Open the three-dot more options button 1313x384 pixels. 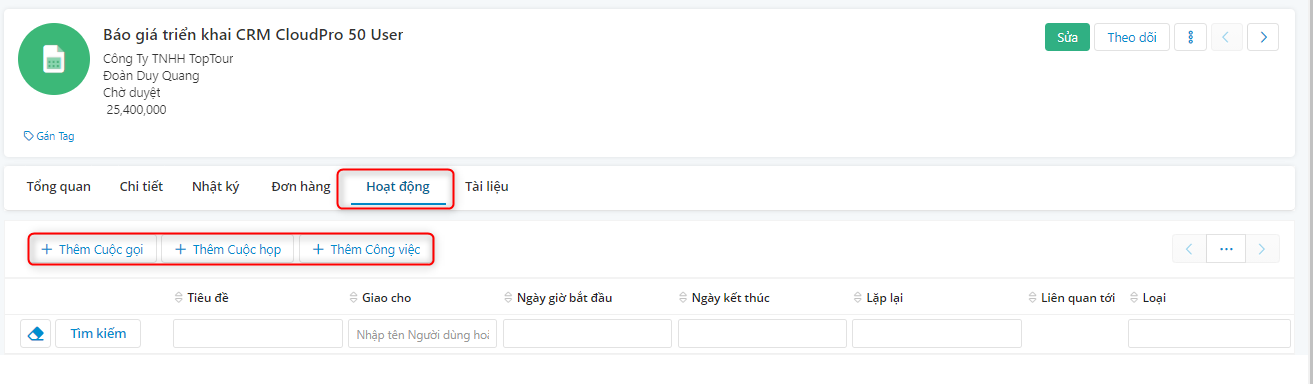tap(1190, 37)
